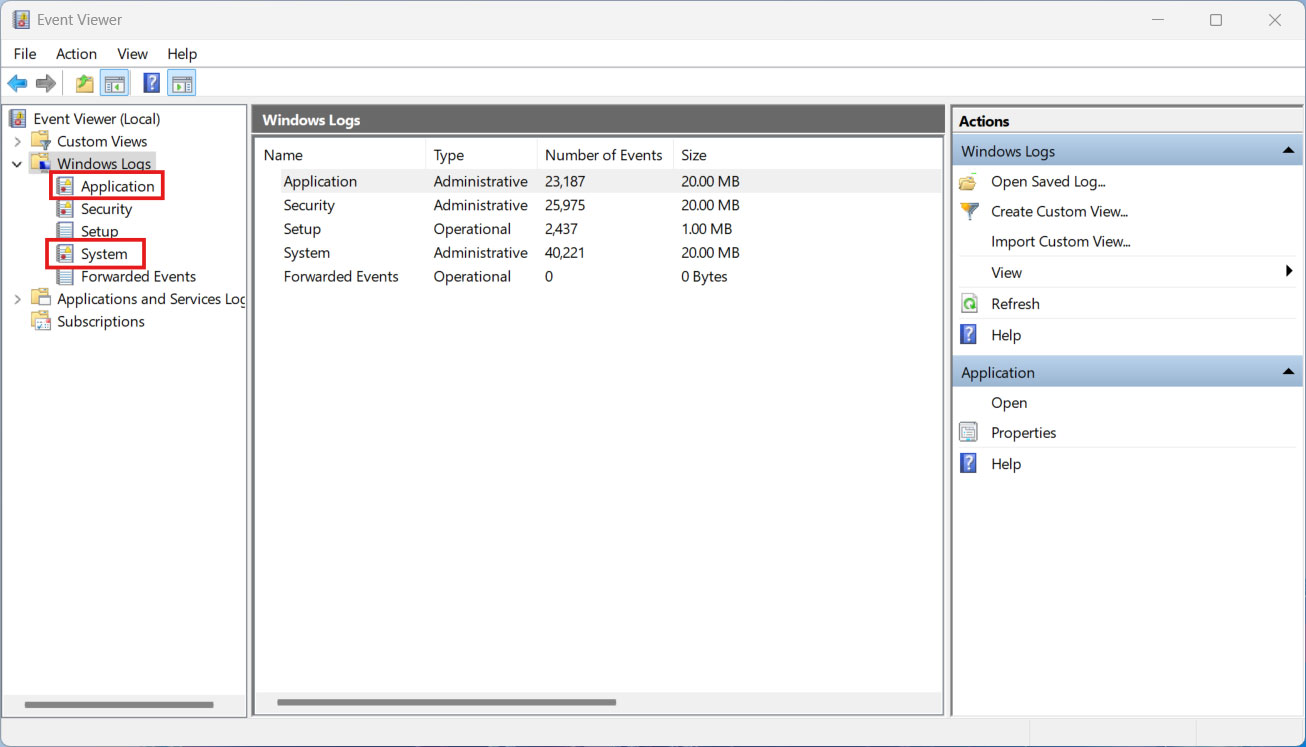Open the View menu in menu bar
The image size is (1306, 747).
click(132, 54)
